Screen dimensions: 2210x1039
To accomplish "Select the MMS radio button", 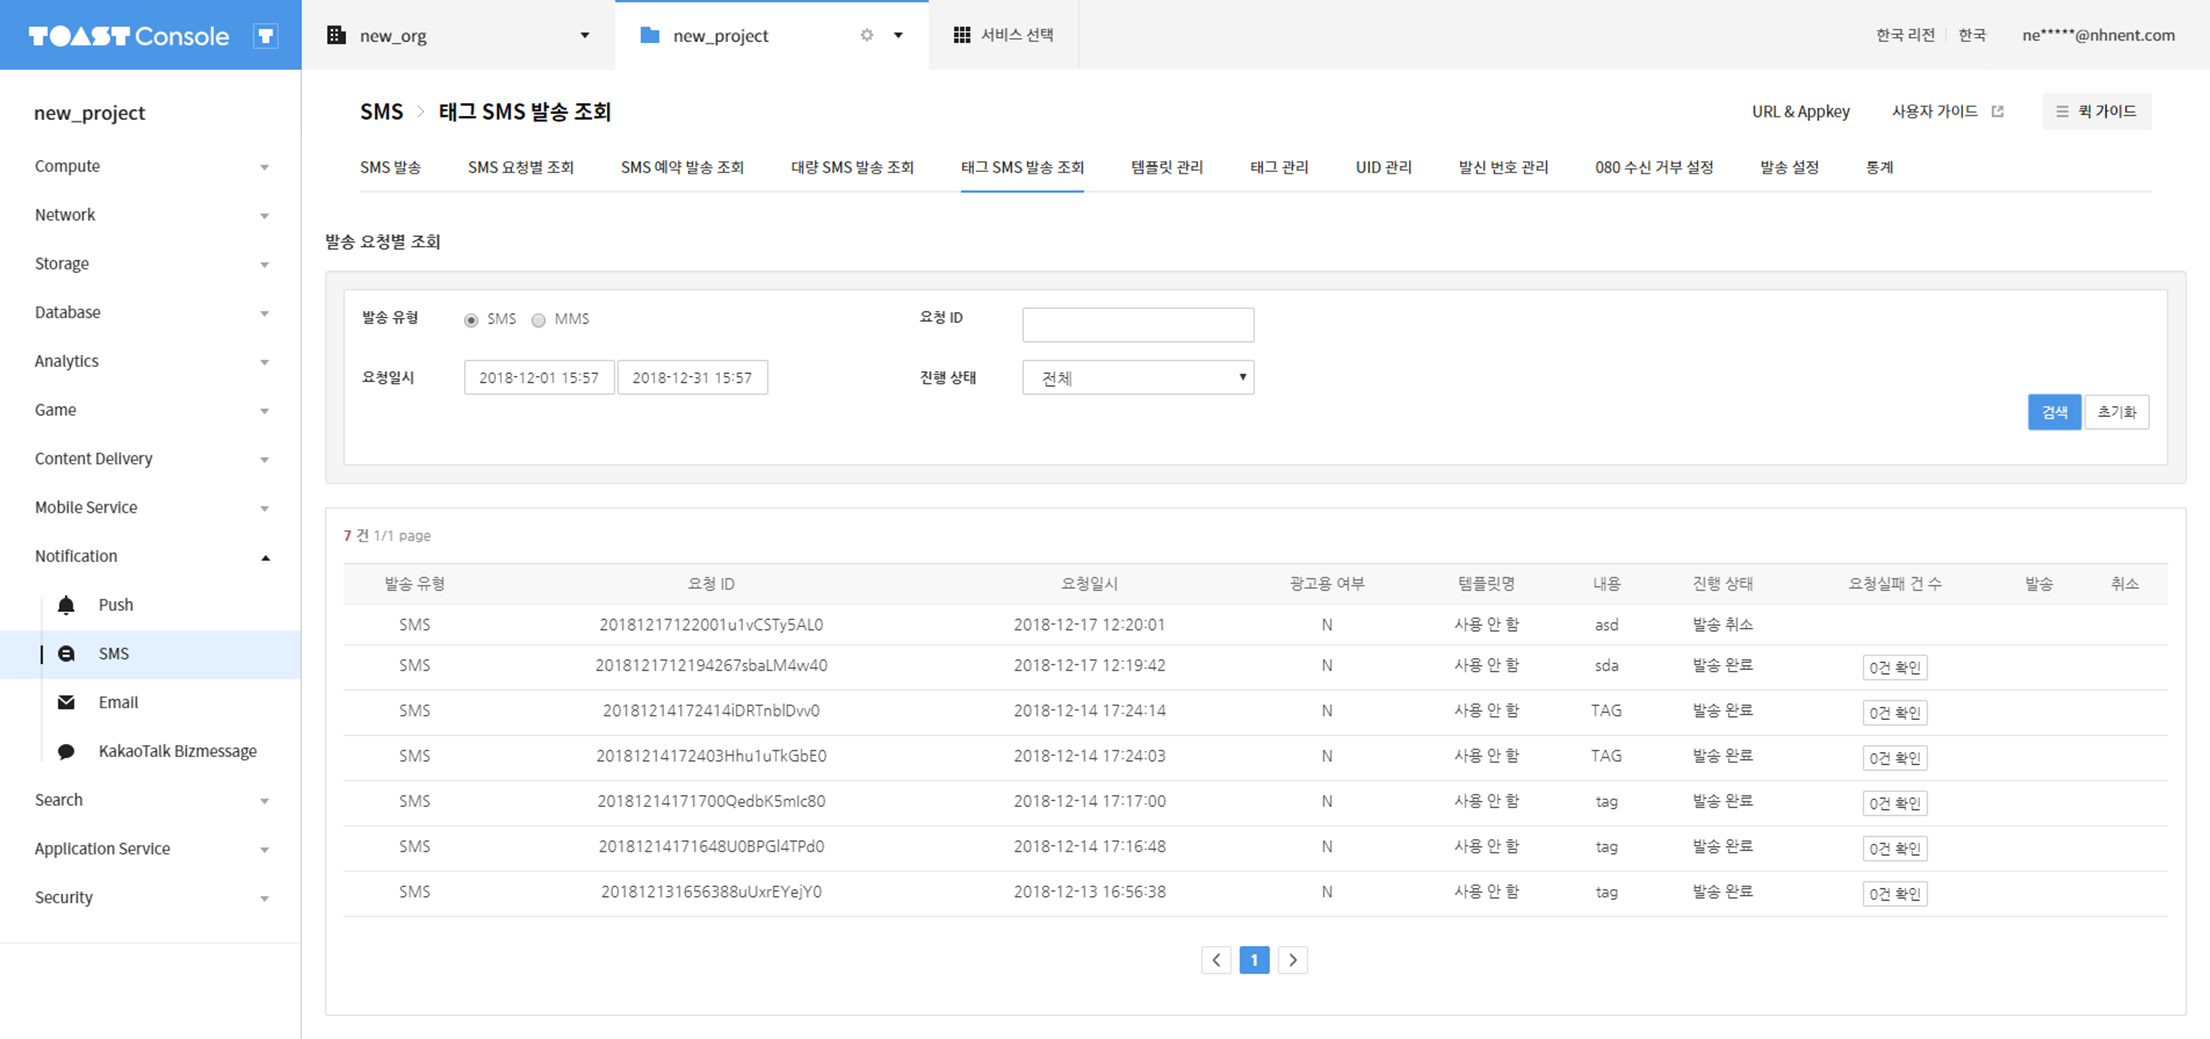I will (x=539, y=320).
